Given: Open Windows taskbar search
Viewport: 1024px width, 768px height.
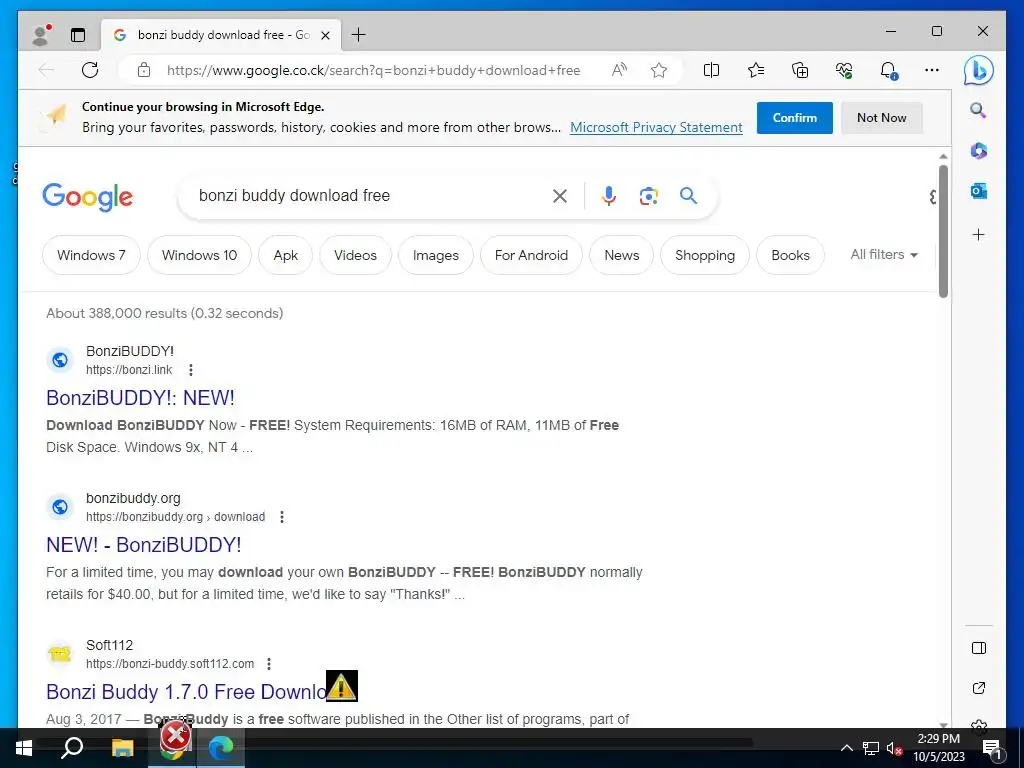Looking at the screenshot, I should (72, 748).
